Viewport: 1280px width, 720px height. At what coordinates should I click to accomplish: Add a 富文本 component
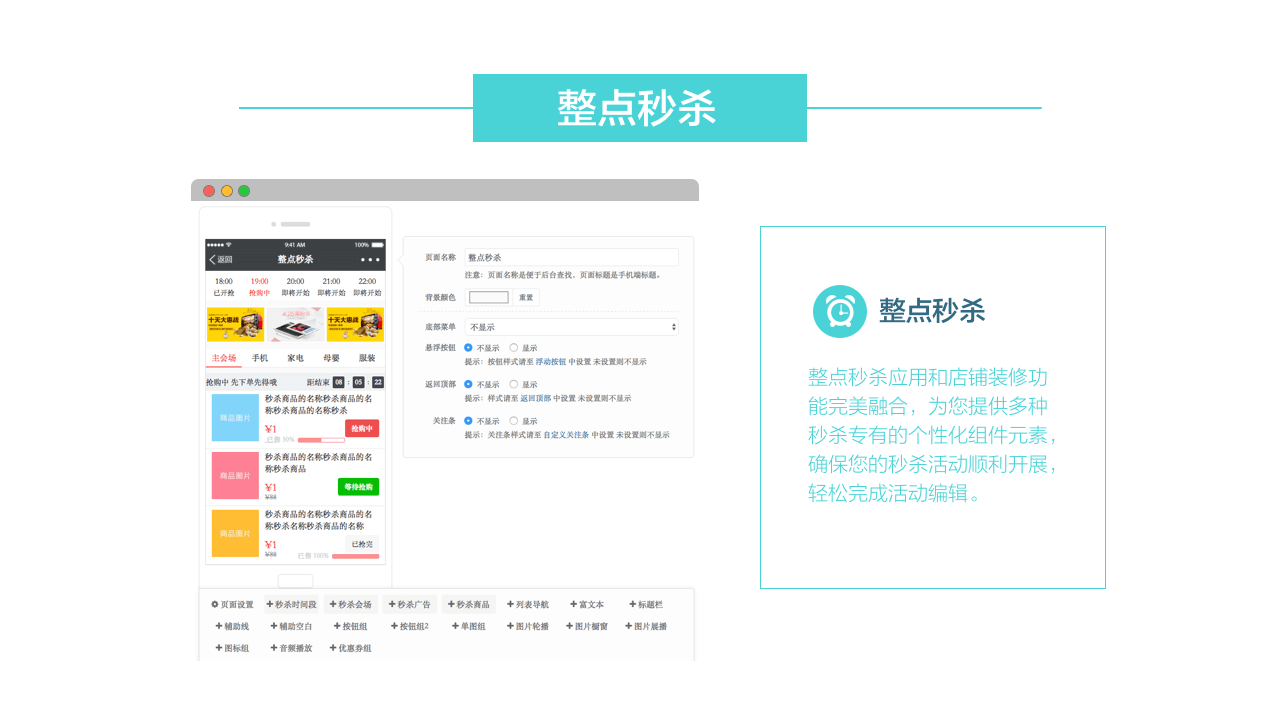tap(586, 605)
